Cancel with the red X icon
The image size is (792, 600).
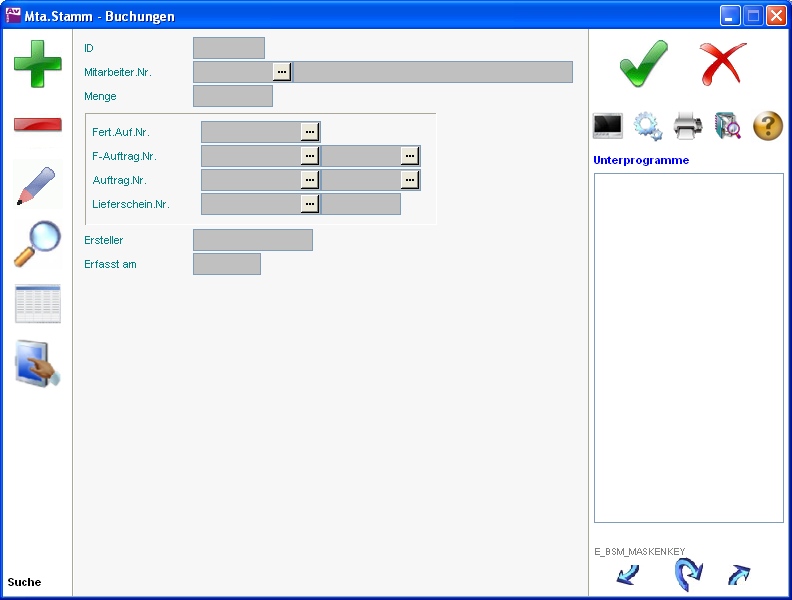[x=722, y=64]
